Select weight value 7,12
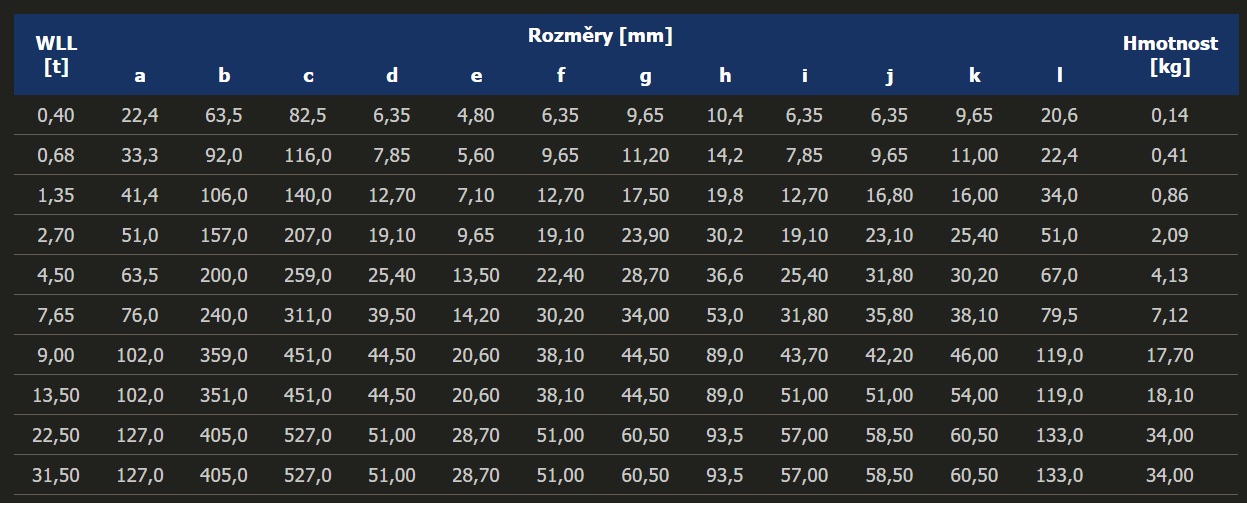 [1170, 315]
